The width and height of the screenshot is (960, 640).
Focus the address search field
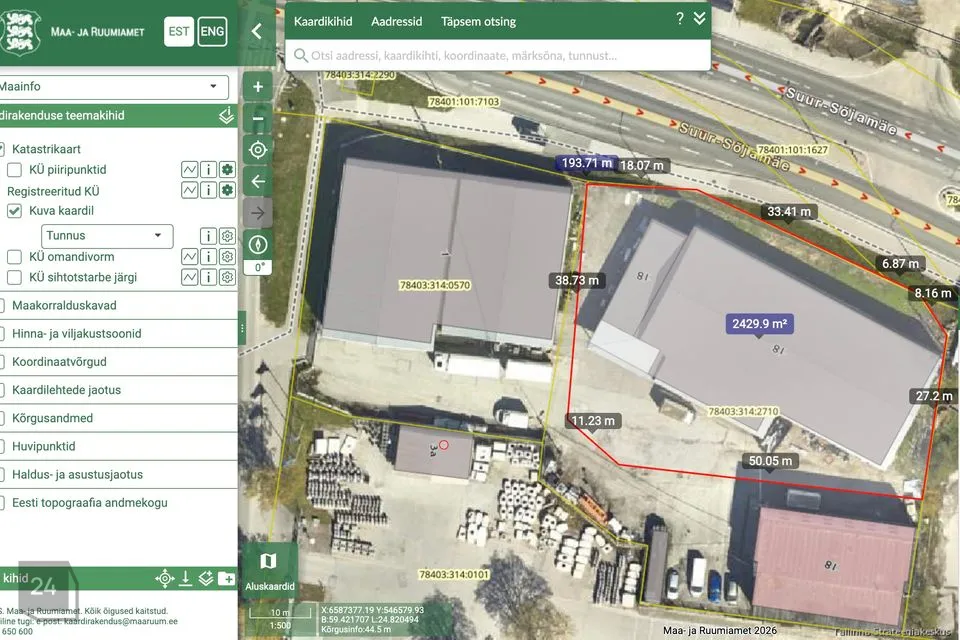pos(498,55)
